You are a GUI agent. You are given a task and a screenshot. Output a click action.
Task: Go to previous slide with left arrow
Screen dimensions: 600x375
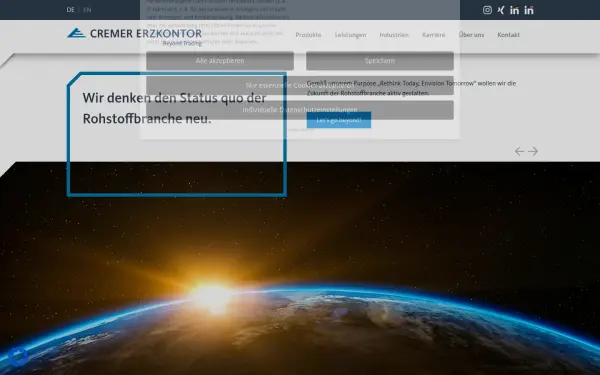click(x=519, y=151)
